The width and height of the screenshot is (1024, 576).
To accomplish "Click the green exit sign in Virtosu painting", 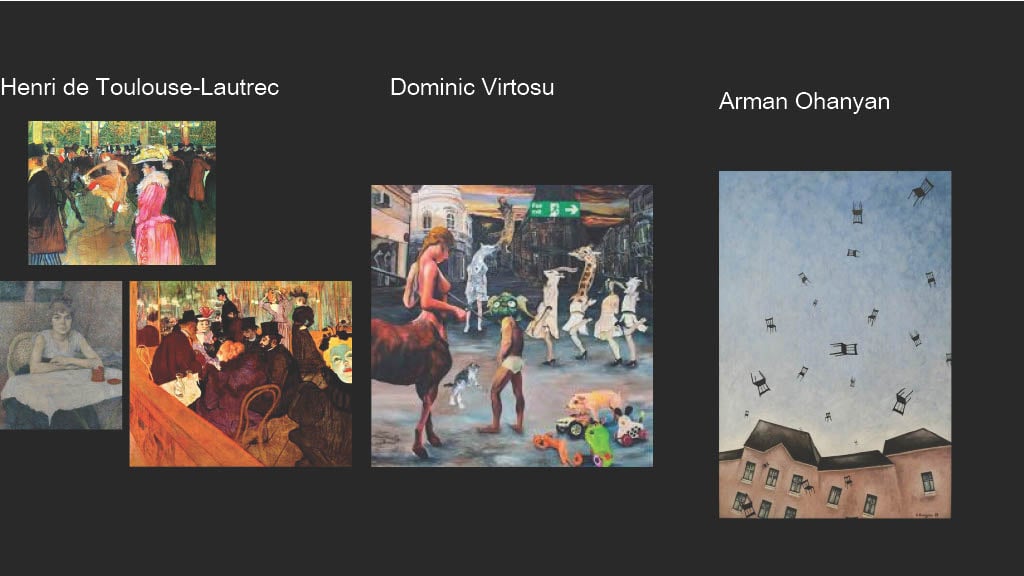I will tap(554, 209).
